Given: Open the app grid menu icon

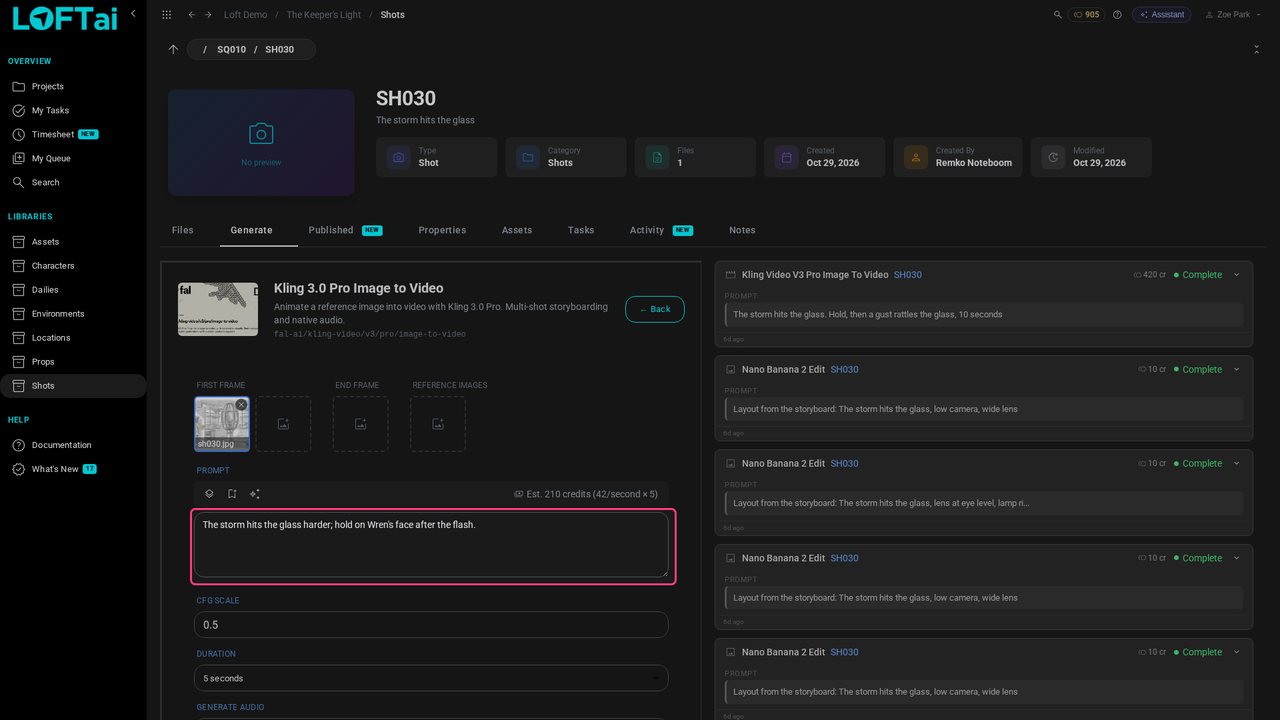Looking at the screenshot, I should 166,15.
